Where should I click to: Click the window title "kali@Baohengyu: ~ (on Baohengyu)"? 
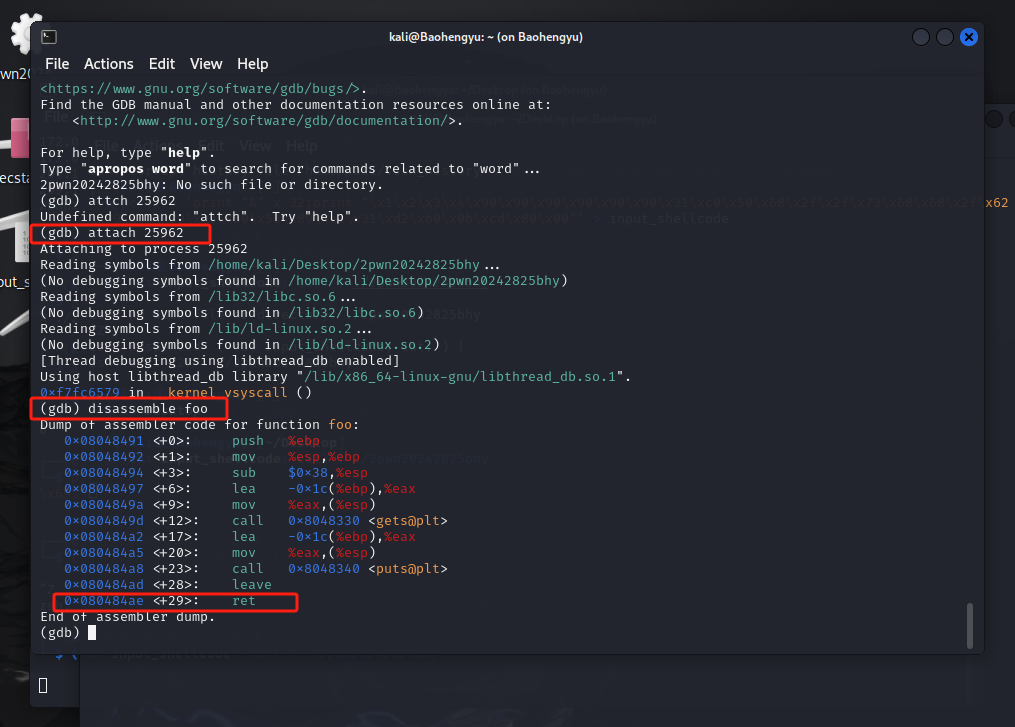(x=485, y=37)
